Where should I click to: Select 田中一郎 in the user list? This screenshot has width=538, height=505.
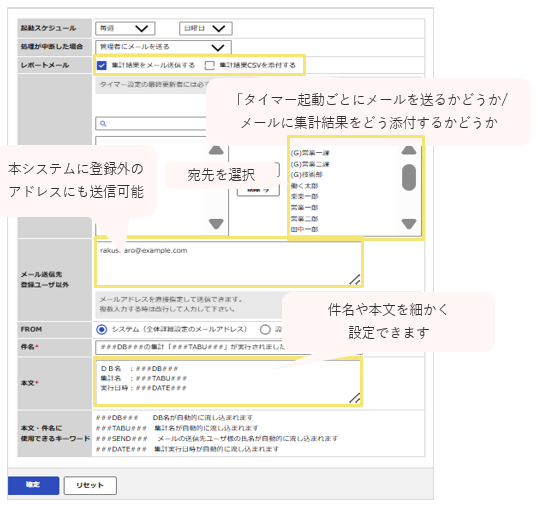[x=304, y=229]
